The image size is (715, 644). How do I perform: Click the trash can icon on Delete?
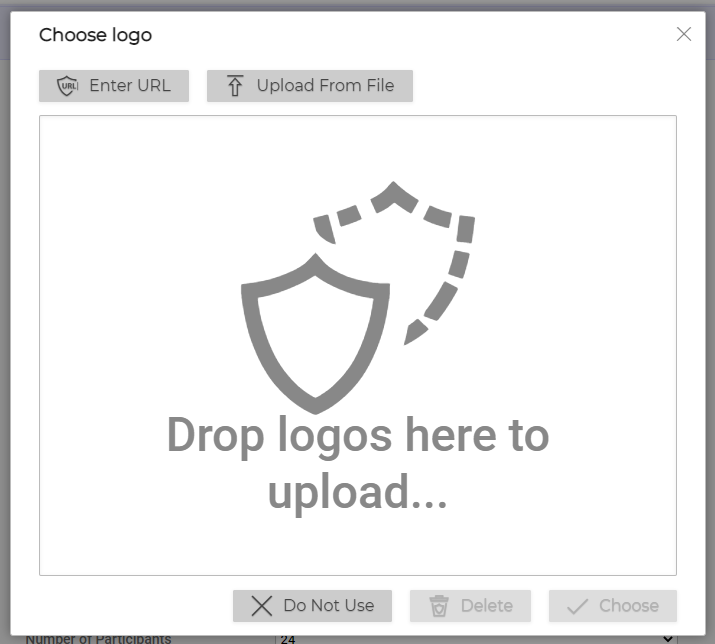tap(439, 606)
